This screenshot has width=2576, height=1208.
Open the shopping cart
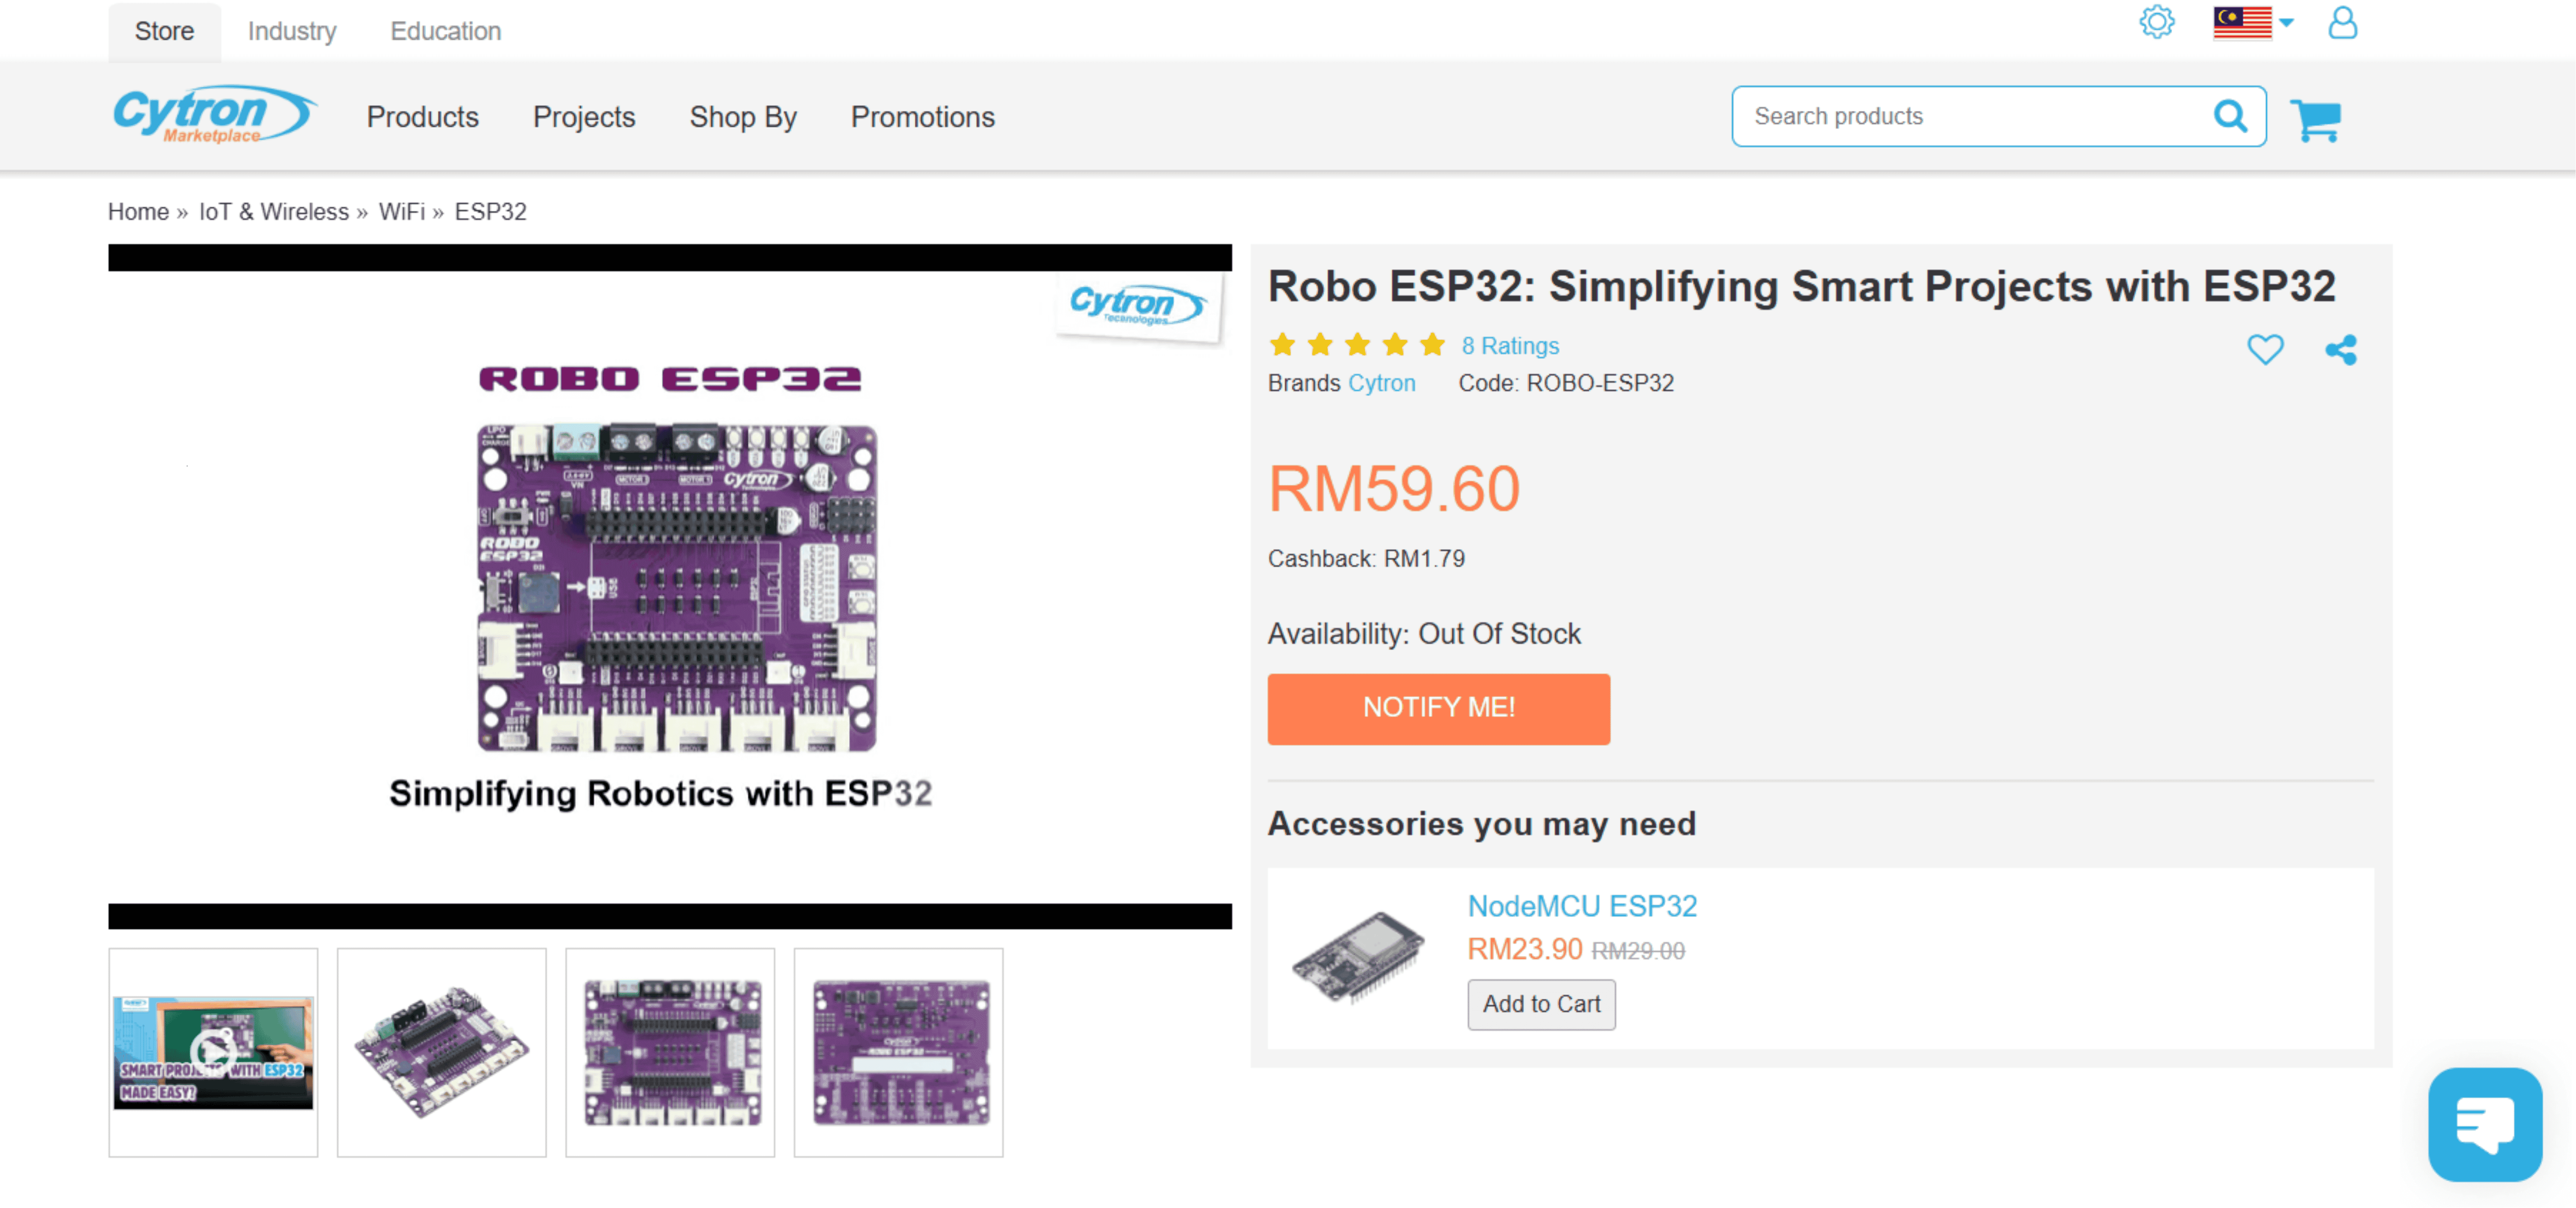pos(2315,120)
